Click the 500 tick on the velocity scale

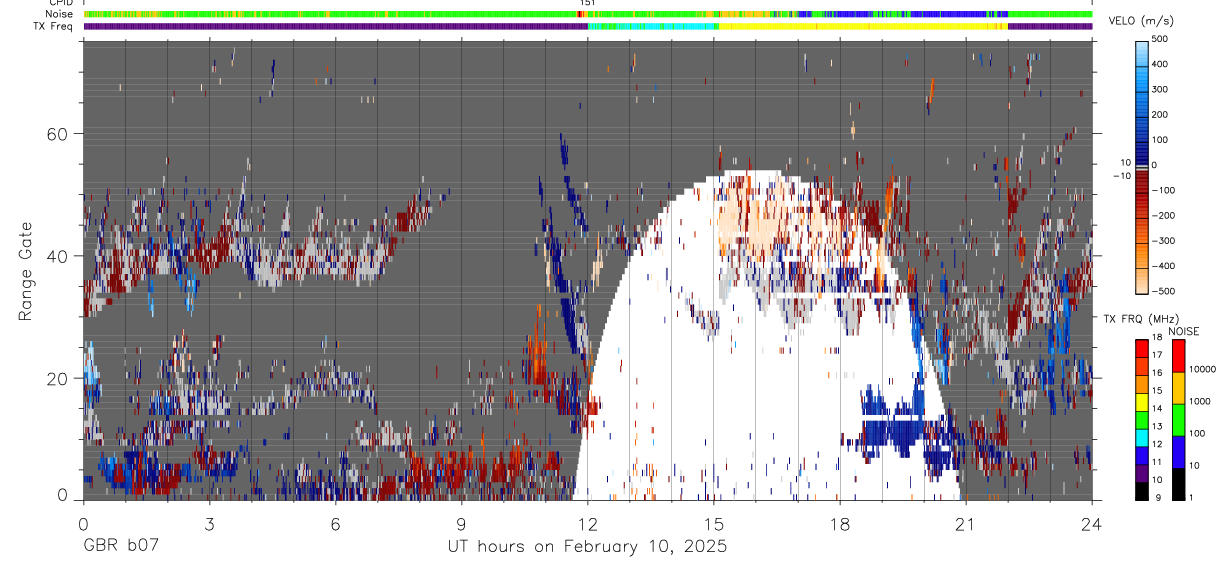(x=1162, y=39)
